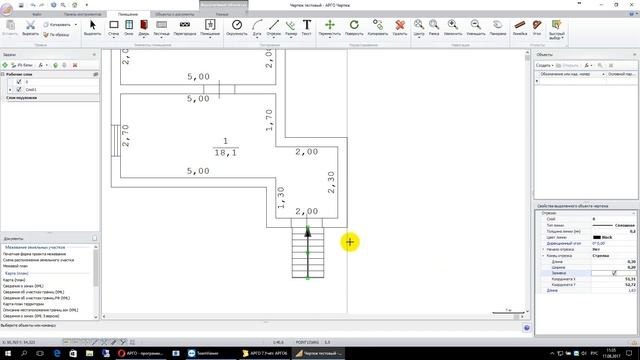The width and height of the screenshot is (640, 360).
Task: Toggle visibility checkbox of layer Слой1
Action: click(x=19, y=89)
